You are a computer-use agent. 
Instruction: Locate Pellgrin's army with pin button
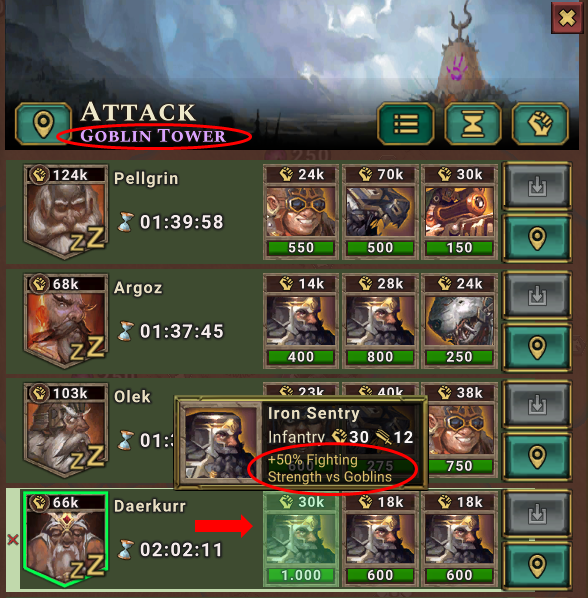click(x=537, y=238)
